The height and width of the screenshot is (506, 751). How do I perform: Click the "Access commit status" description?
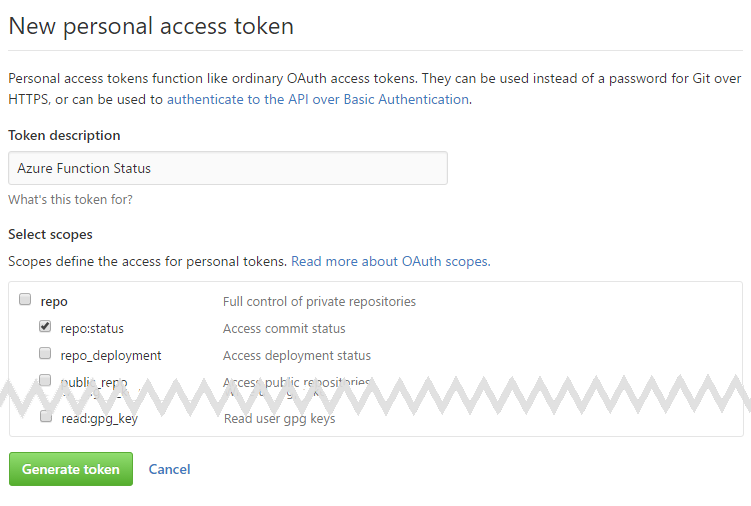(x=284, y=328)
